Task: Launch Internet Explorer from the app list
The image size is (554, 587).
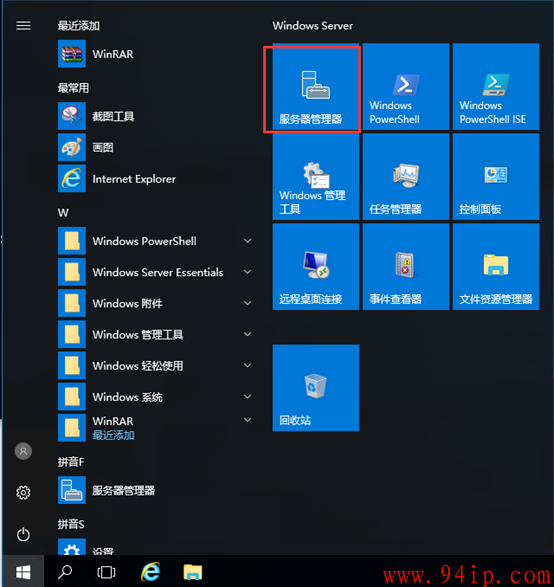Action: click(x=155, y=178)
